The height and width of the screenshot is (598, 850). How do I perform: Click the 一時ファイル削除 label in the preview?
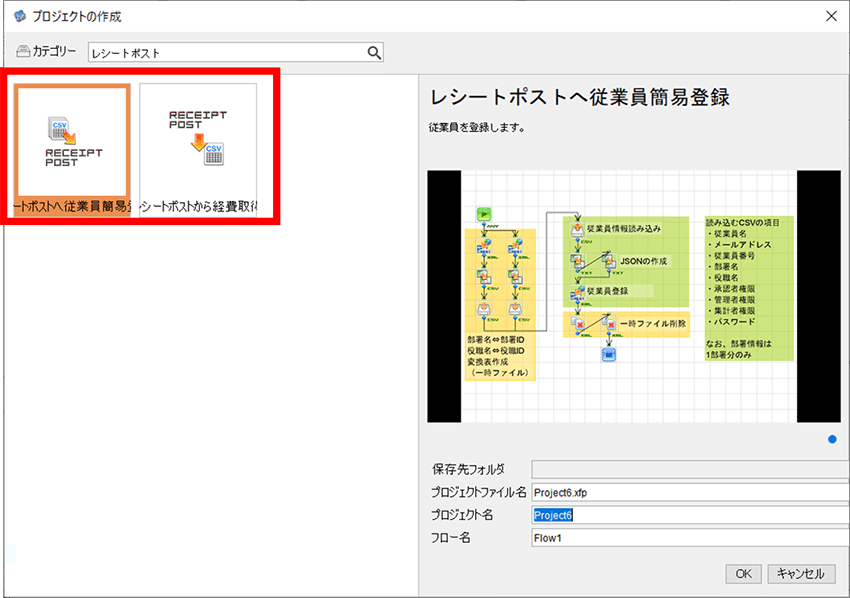coord(653,324)
